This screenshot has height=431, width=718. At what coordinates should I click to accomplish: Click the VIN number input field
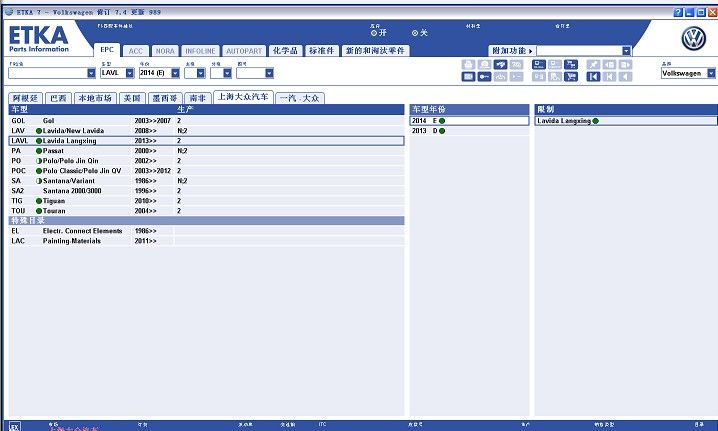click(x=48, y=73)
